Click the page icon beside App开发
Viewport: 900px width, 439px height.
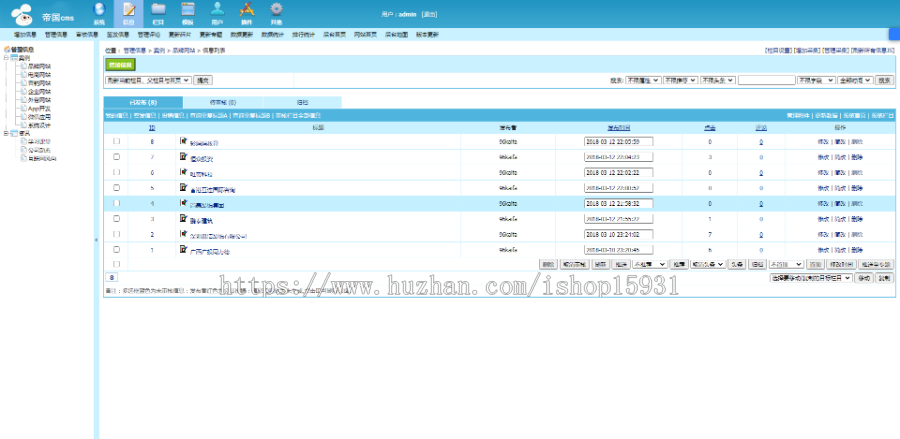tap(24, 108)
